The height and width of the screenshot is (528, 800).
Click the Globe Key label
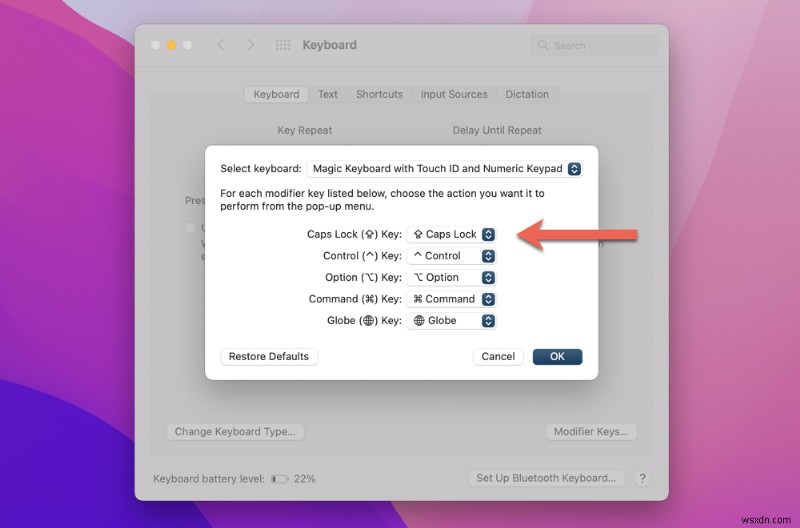364,320
